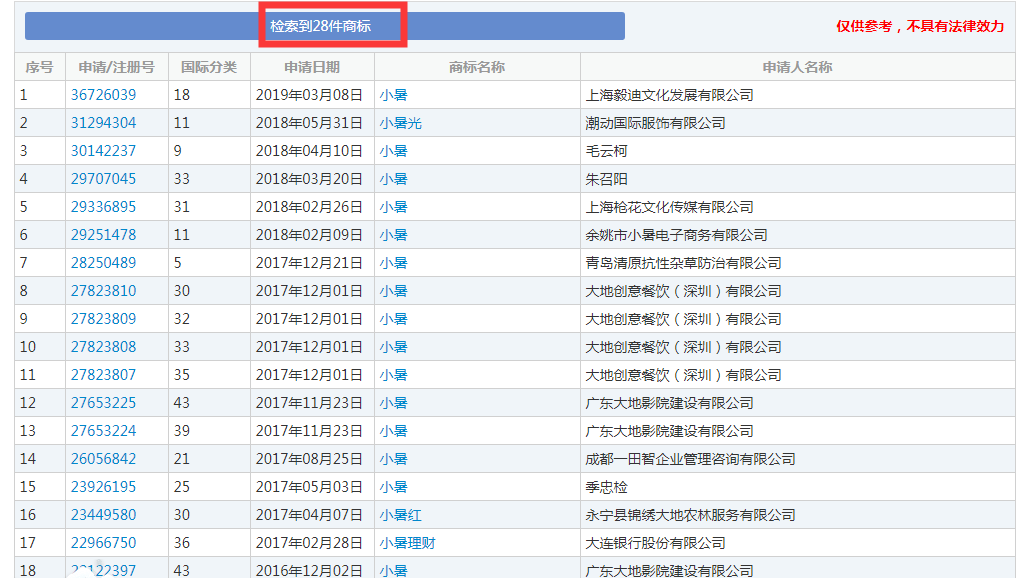
Task: Click registration number 23926195
Action: coord(103,487)
